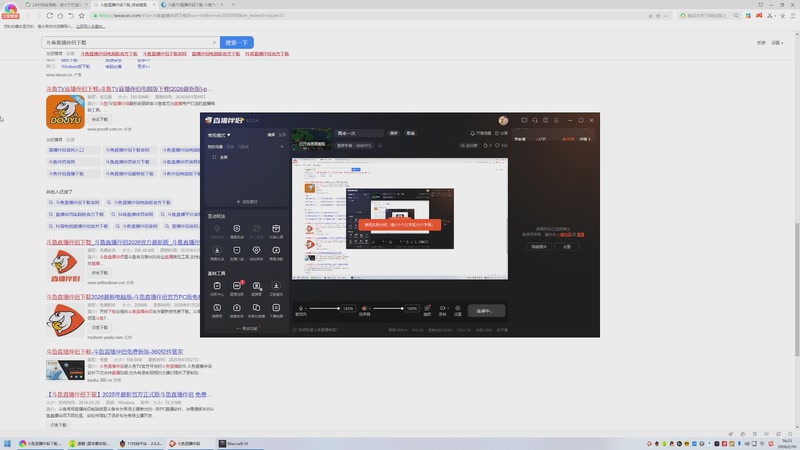
Task: Open the settings dropdown at top-right of search page
Action: (777, 43)
